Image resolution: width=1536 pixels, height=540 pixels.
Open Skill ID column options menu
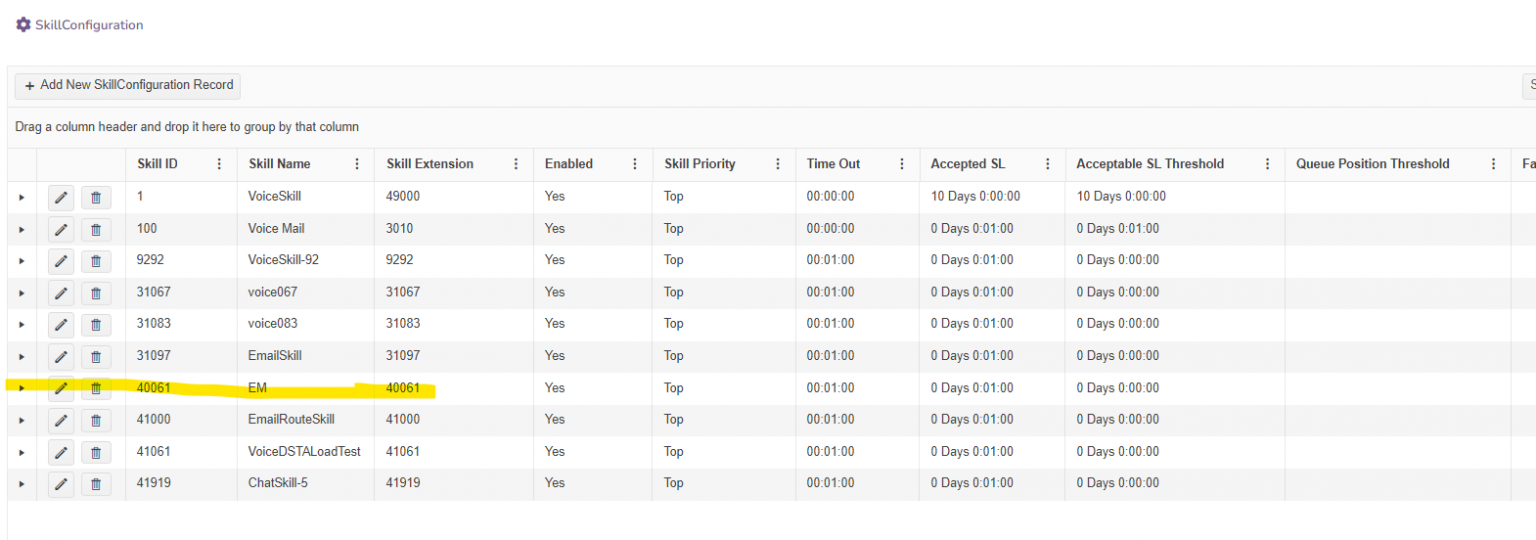tap(219, 164)
